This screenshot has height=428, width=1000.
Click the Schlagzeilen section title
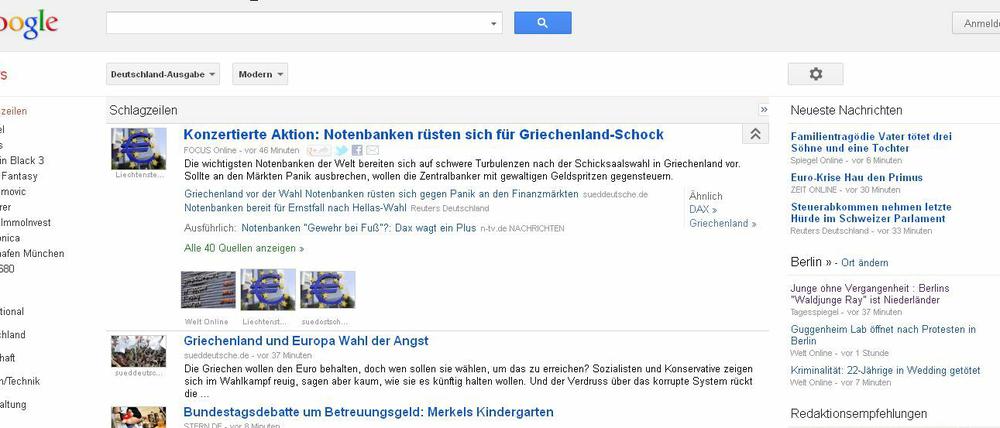pyautogui.click(x=143, y=110)
